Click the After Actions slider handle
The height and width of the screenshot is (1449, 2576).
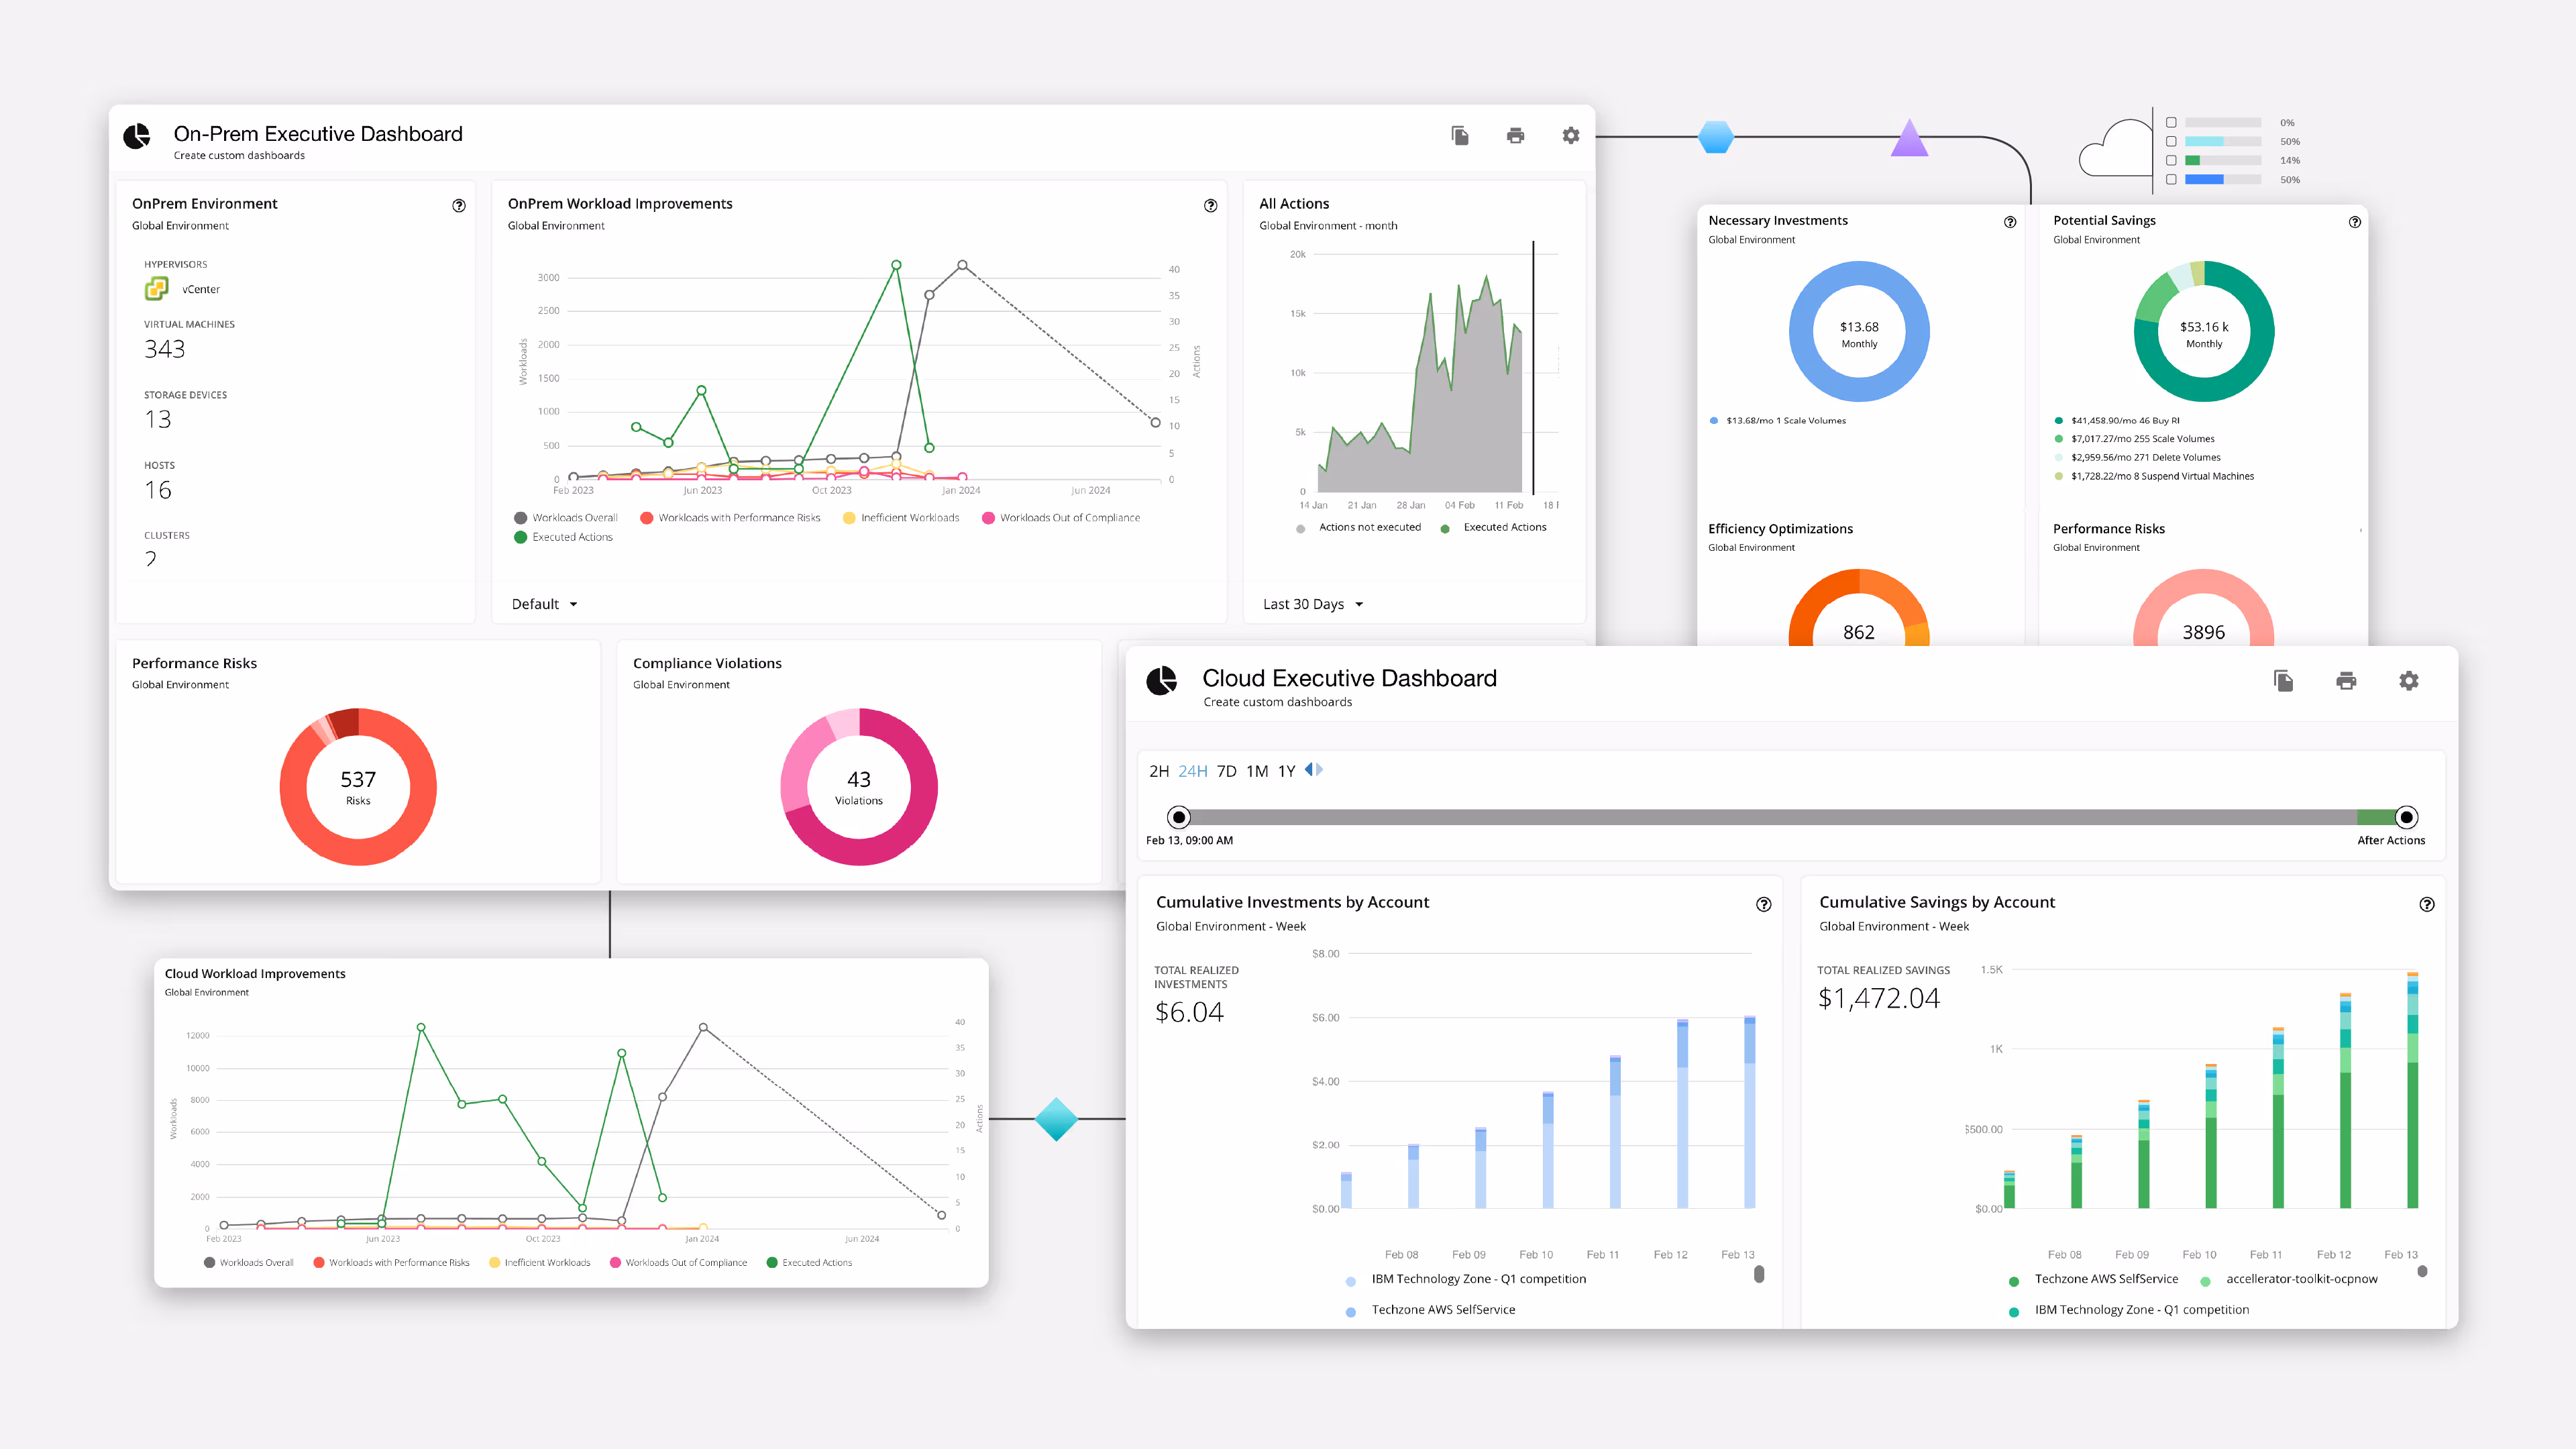[x=2407, y=817]
